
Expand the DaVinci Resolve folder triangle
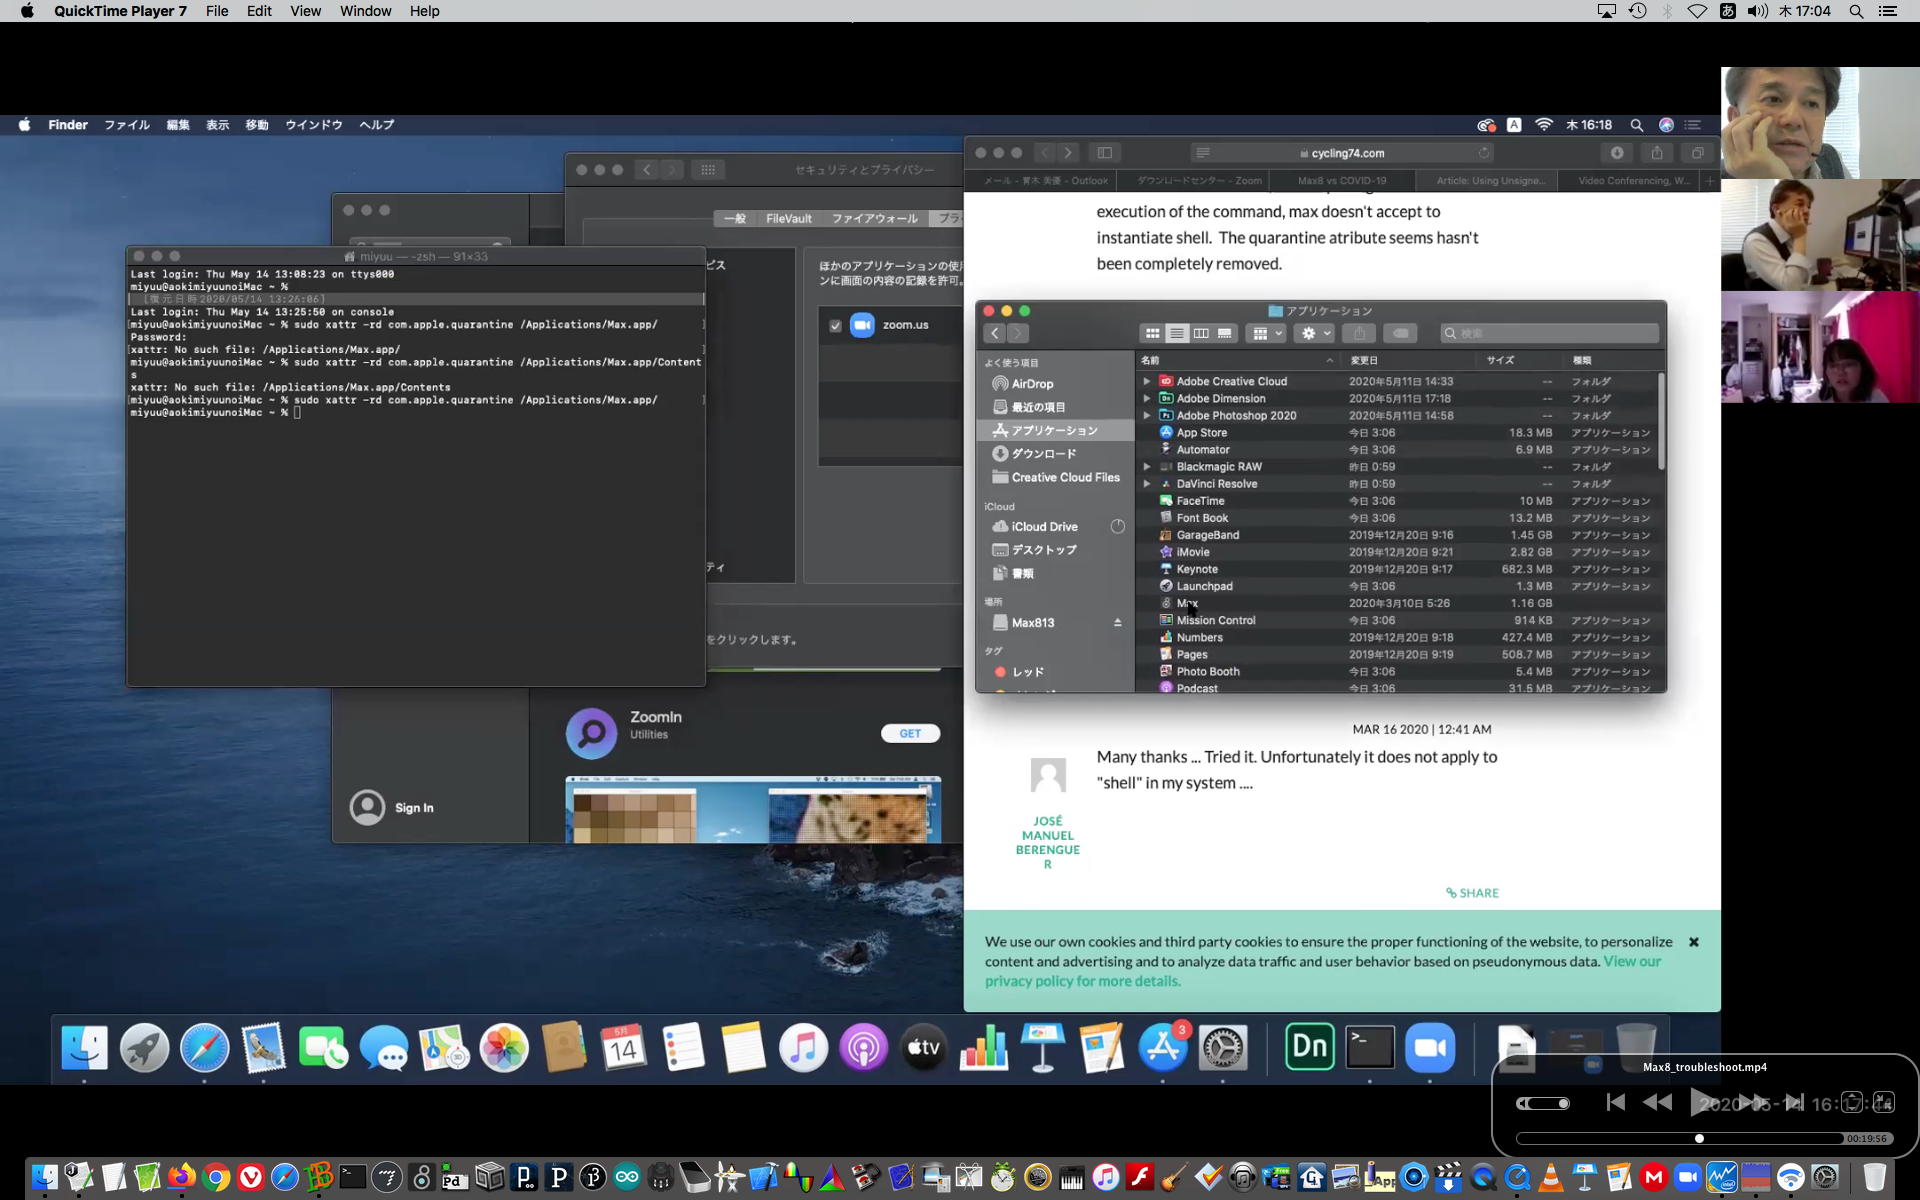1147,484
